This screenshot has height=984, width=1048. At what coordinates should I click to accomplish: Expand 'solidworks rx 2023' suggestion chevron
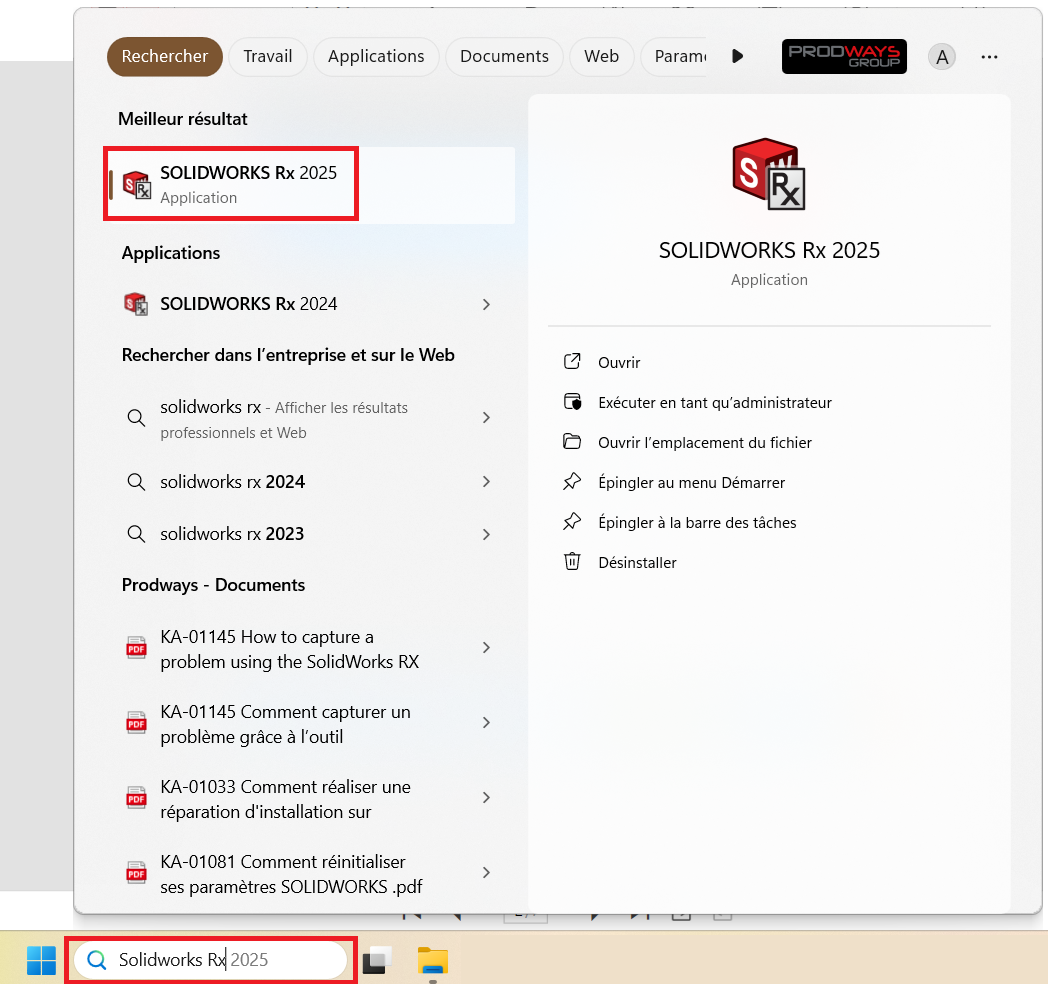click(x=487, y=534)
